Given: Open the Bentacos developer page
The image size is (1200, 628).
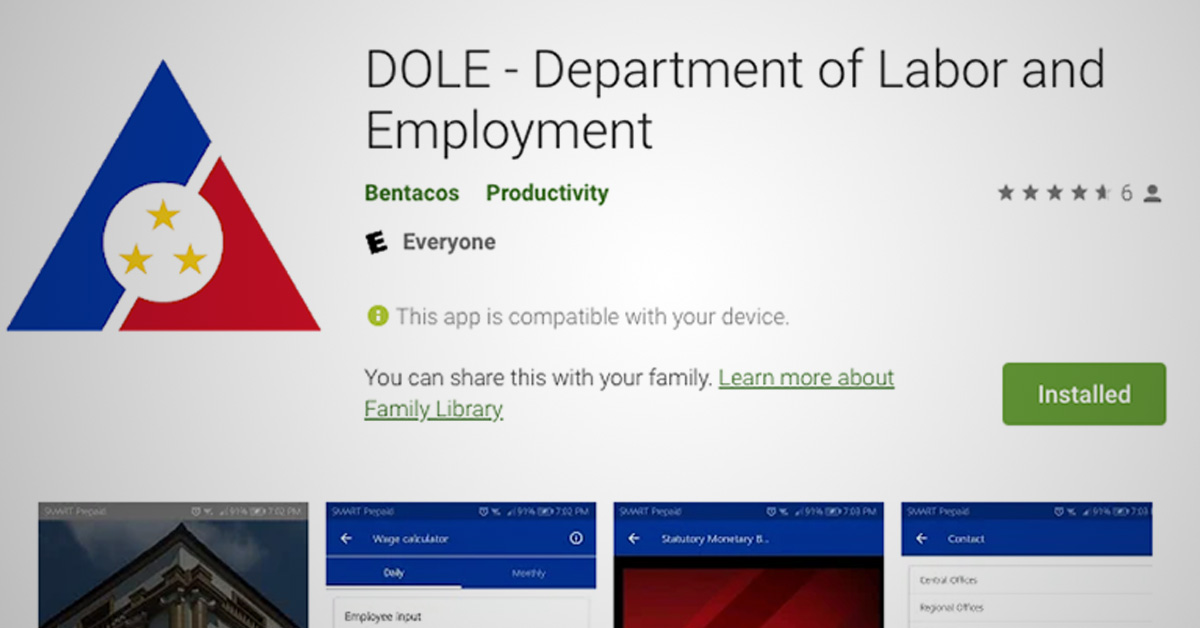Looking at the screenshot, I should coord(411,192).
